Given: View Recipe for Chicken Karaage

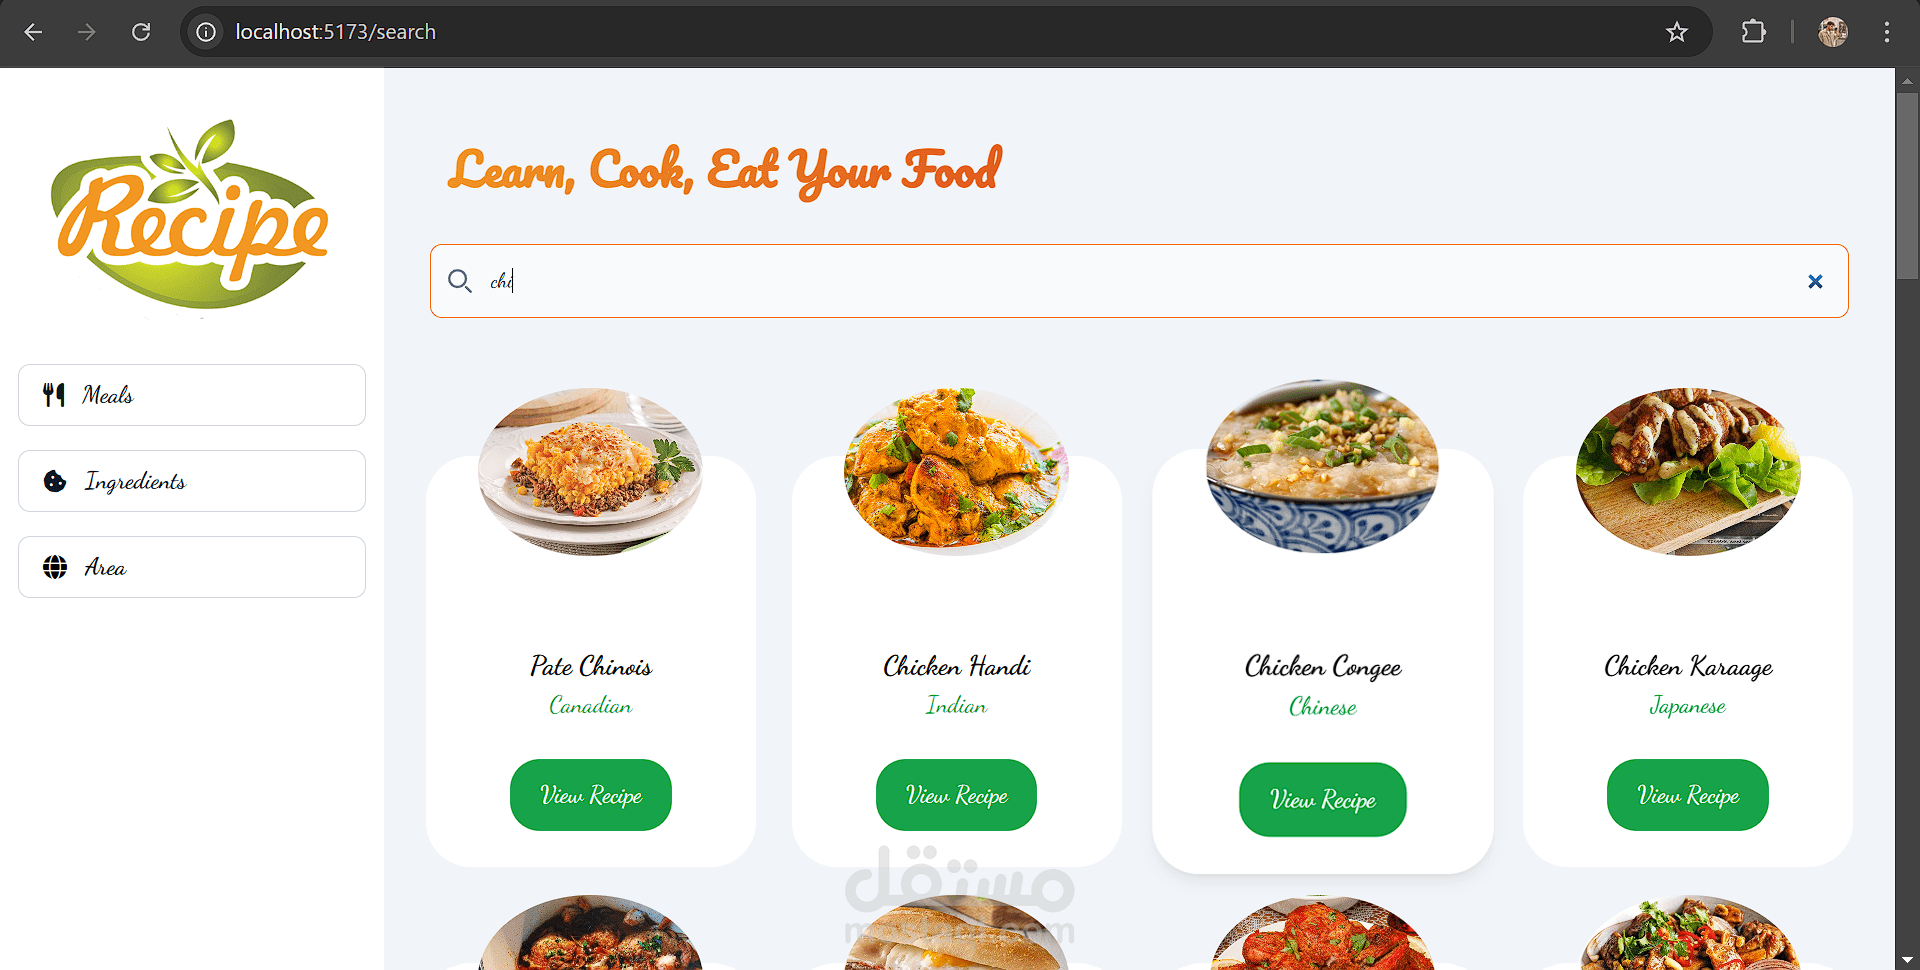Looking at the screenshot, I should tap(1688, 795).
